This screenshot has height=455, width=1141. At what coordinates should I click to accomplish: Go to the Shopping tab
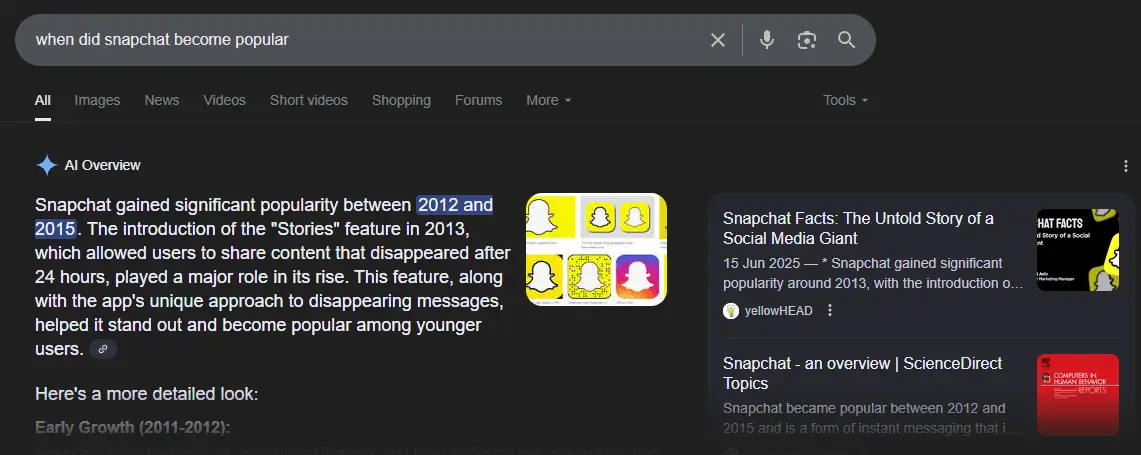[401, 100]
